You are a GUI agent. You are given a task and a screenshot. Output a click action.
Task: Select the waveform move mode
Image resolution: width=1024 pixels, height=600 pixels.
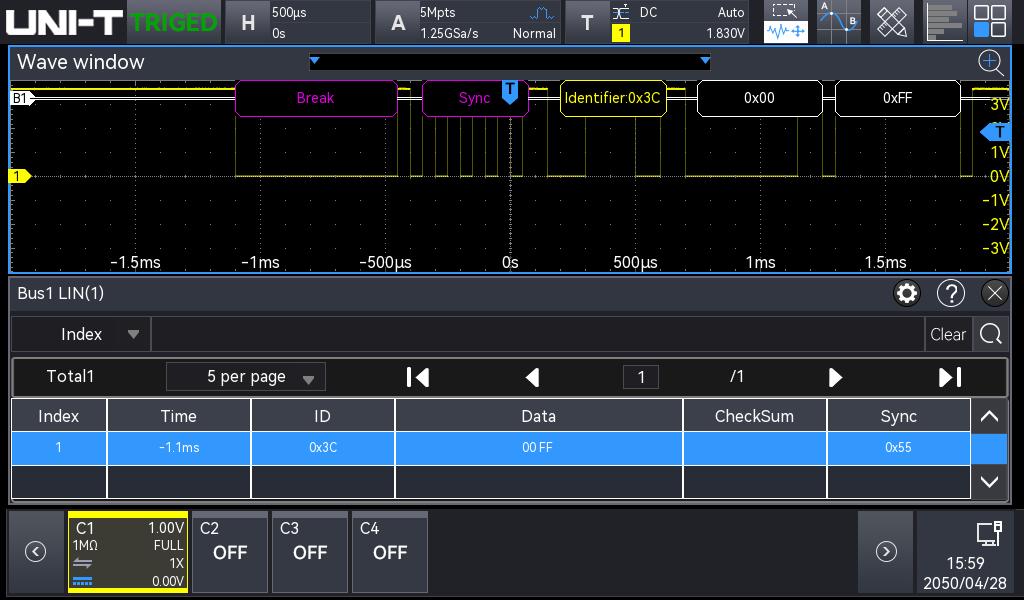[x=786, y=32]
